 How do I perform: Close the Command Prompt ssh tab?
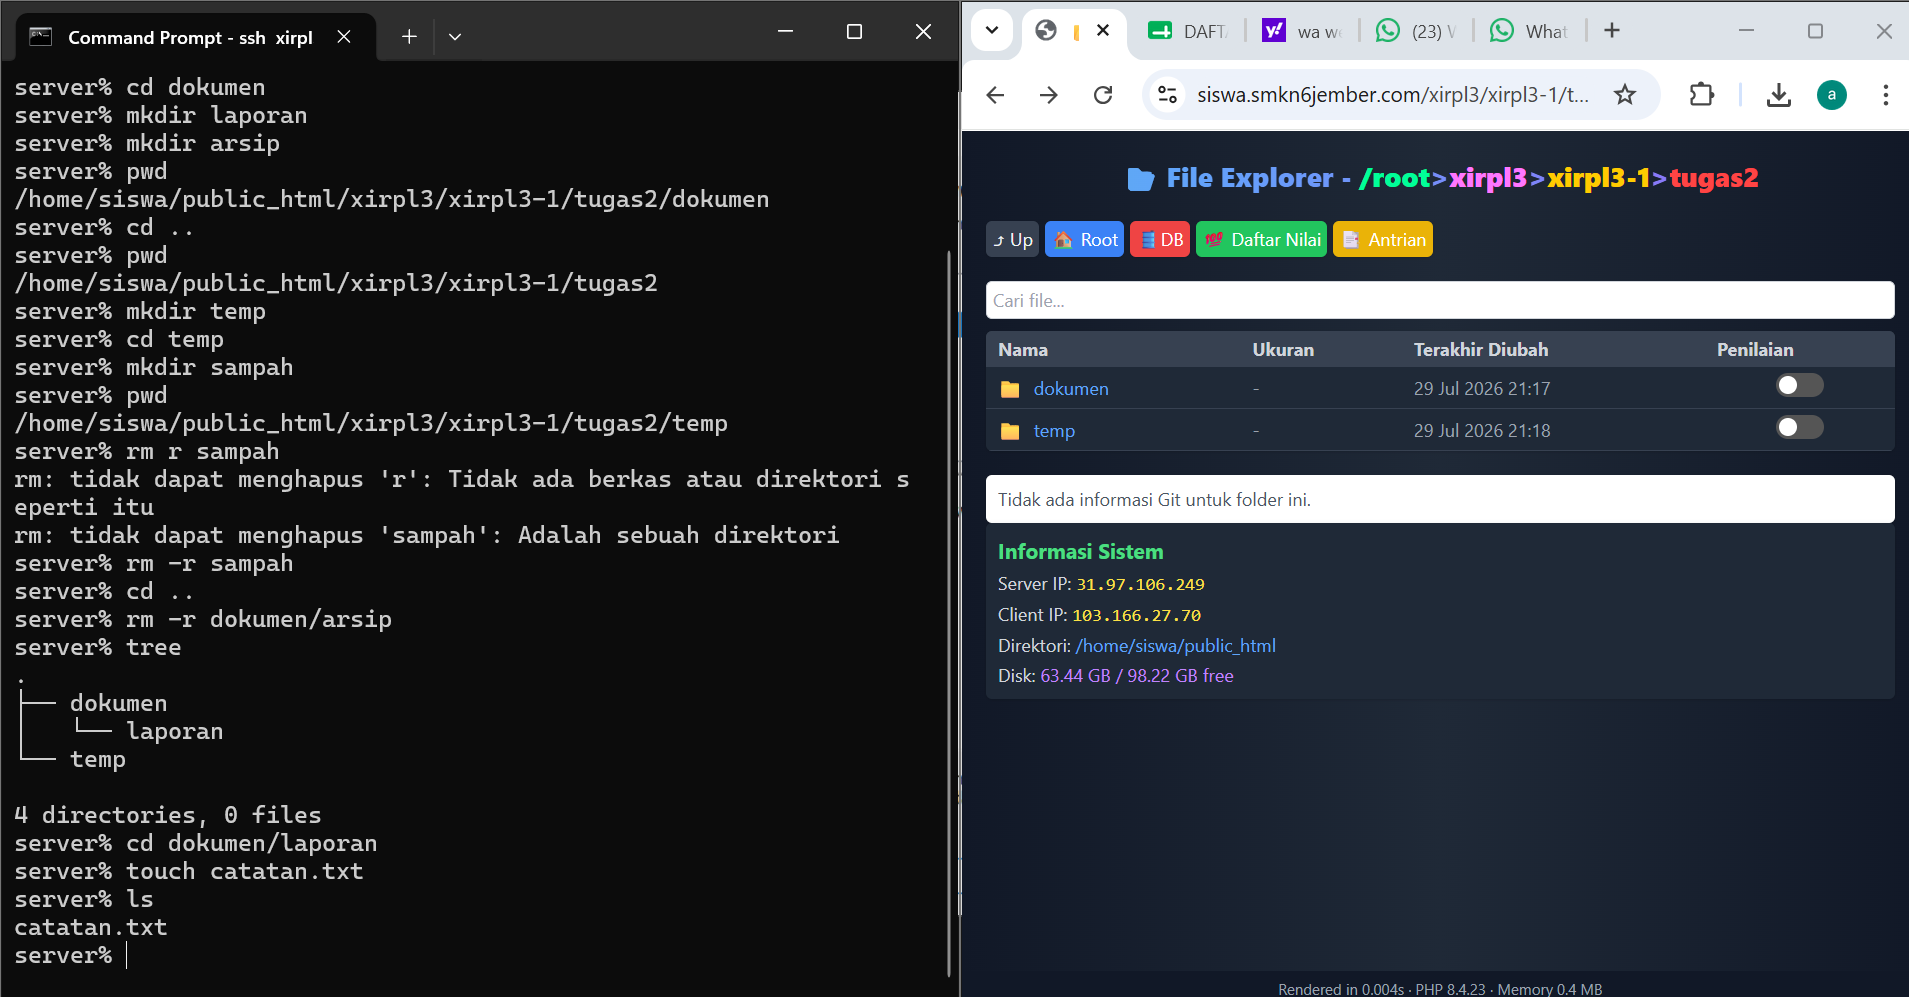click(344, 37)
